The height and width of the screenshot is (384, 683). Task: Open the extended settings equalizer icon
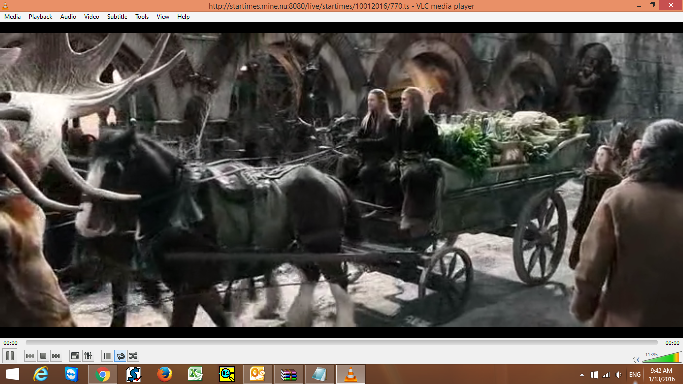88,356
